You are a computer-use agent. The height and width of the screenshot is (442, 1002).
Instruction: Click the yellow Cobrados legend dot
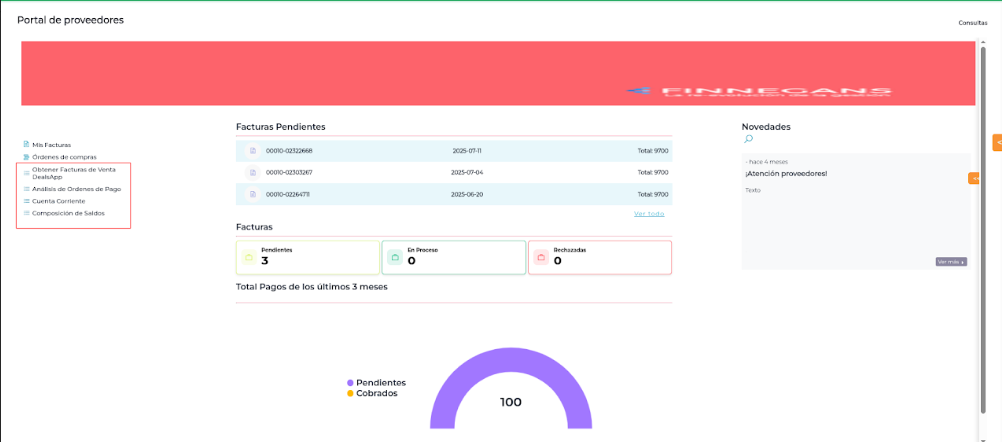[350, 393]
